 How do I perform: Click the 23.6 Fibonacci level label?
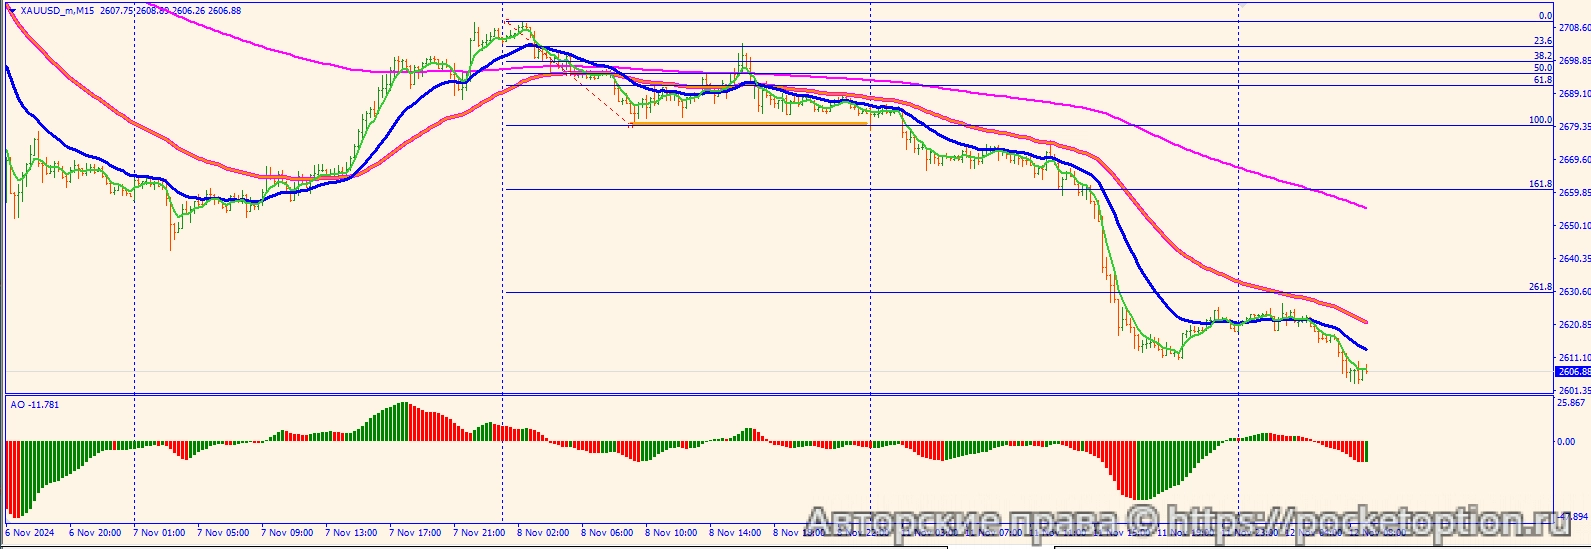click(x=1542, y=41)
